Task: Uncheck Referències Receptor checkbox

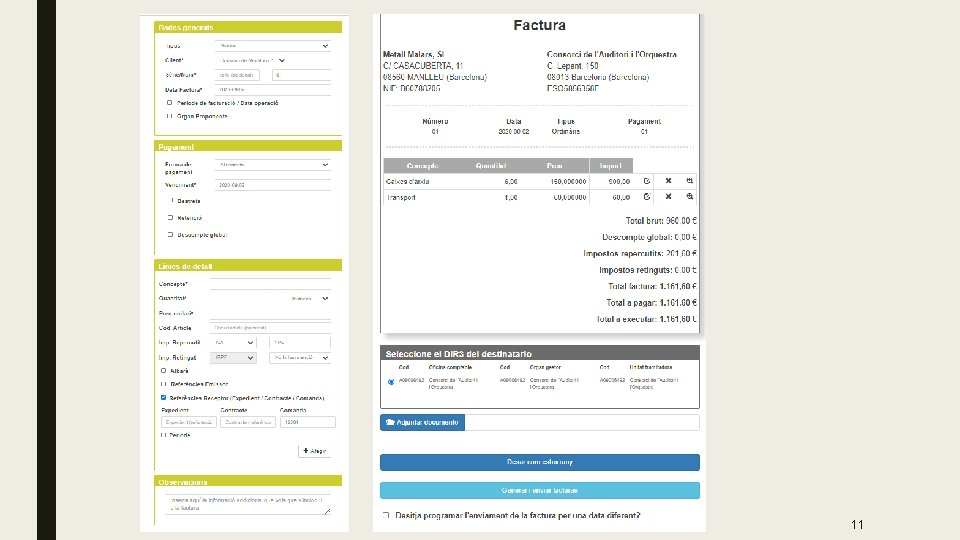Action: [x=163, y=398]
